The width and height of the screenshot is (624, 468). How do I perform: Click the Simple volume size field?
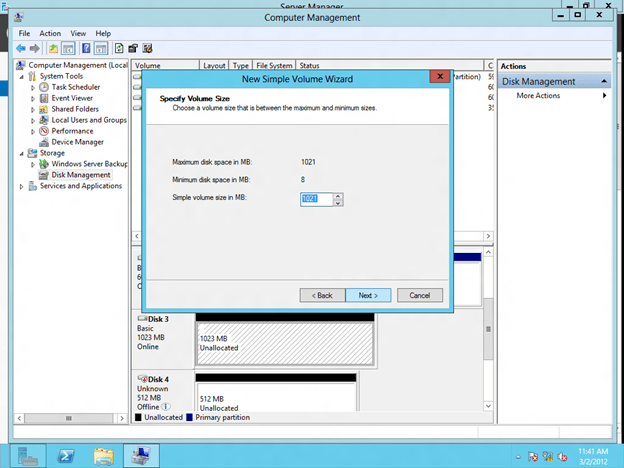pyautogui.click(x=316, y=199)
